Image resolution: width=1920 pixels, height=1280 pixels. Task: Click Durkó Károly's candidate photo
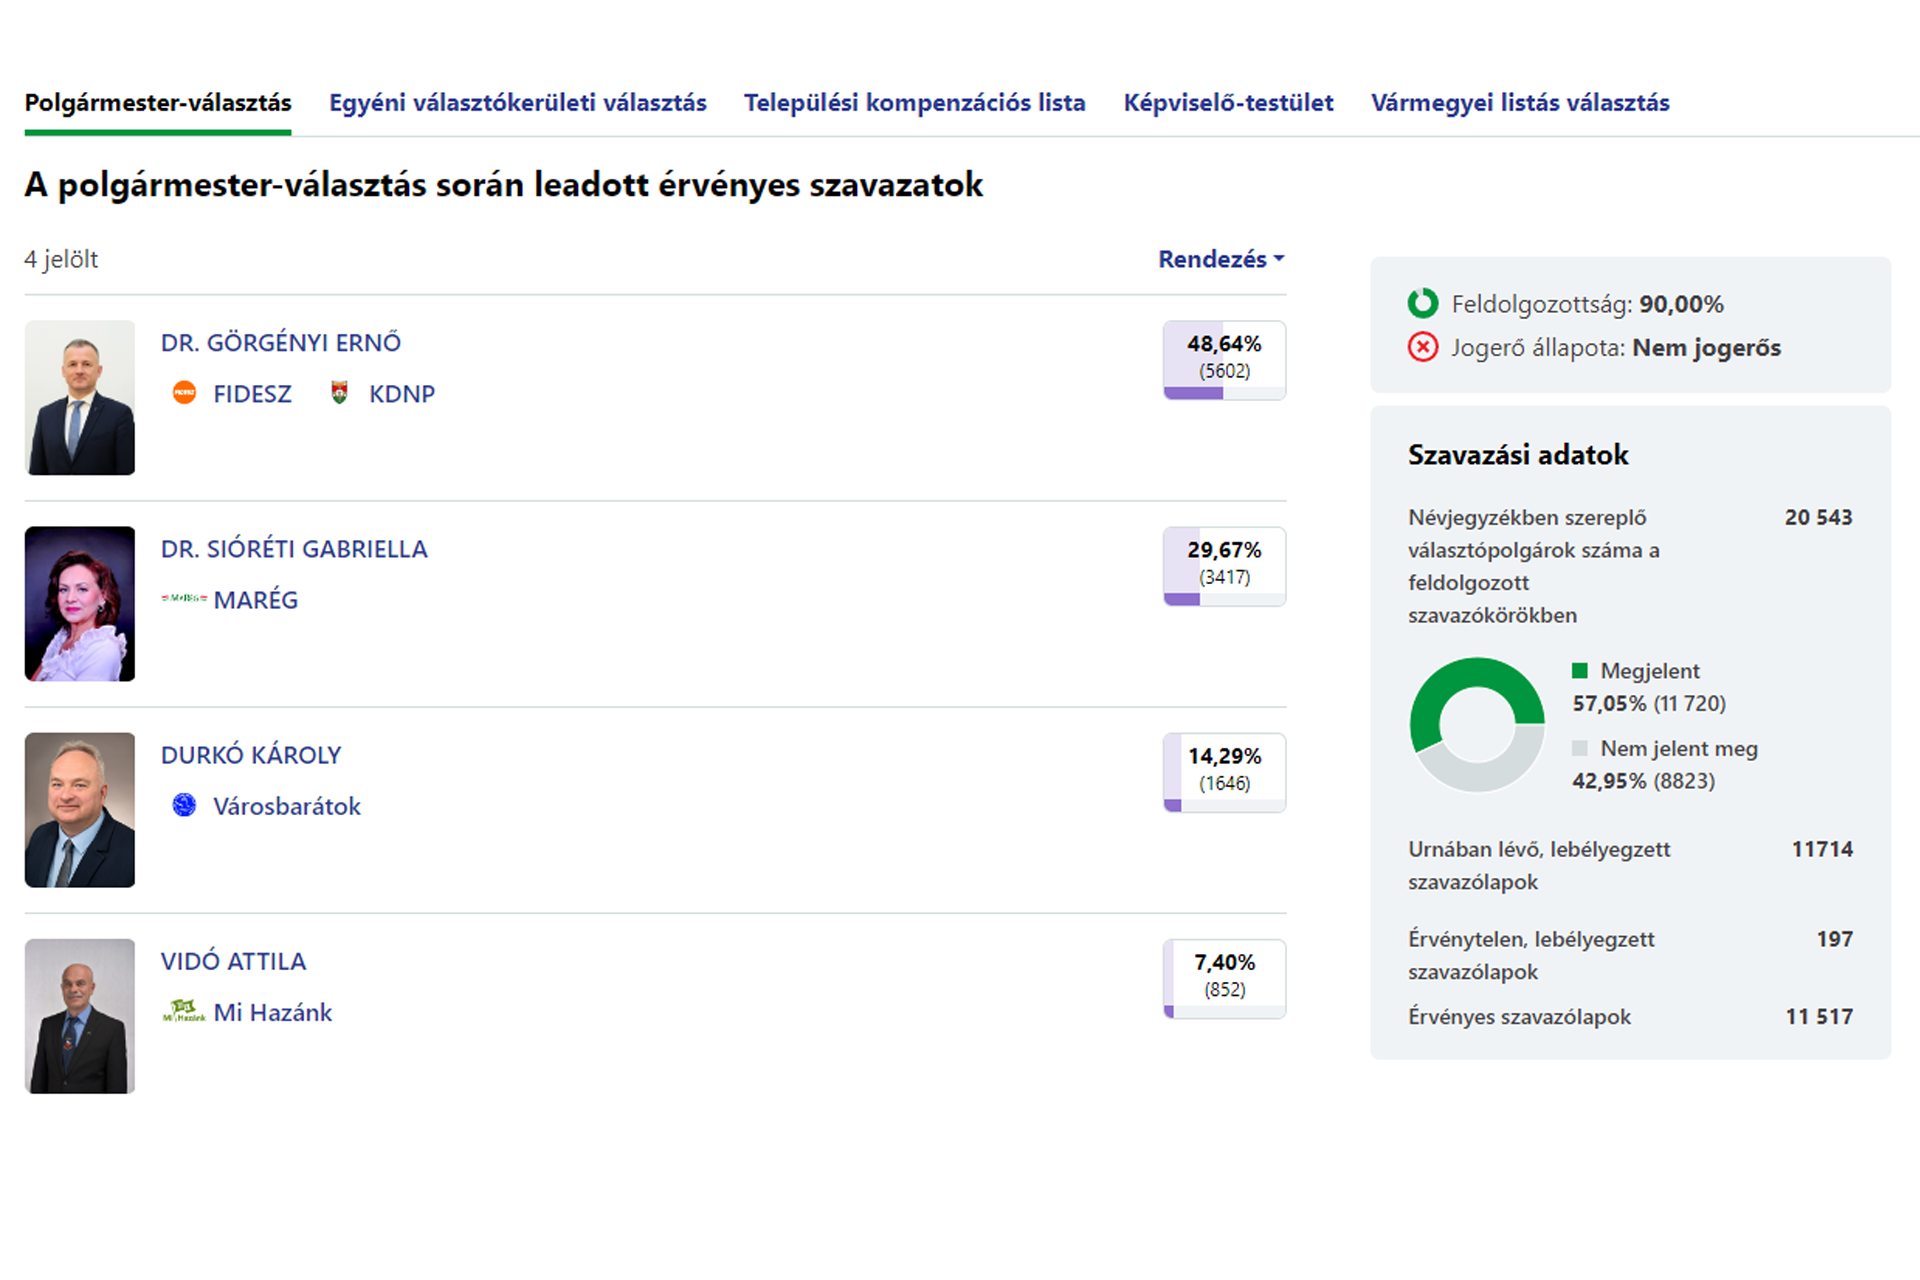coord(80,810)
